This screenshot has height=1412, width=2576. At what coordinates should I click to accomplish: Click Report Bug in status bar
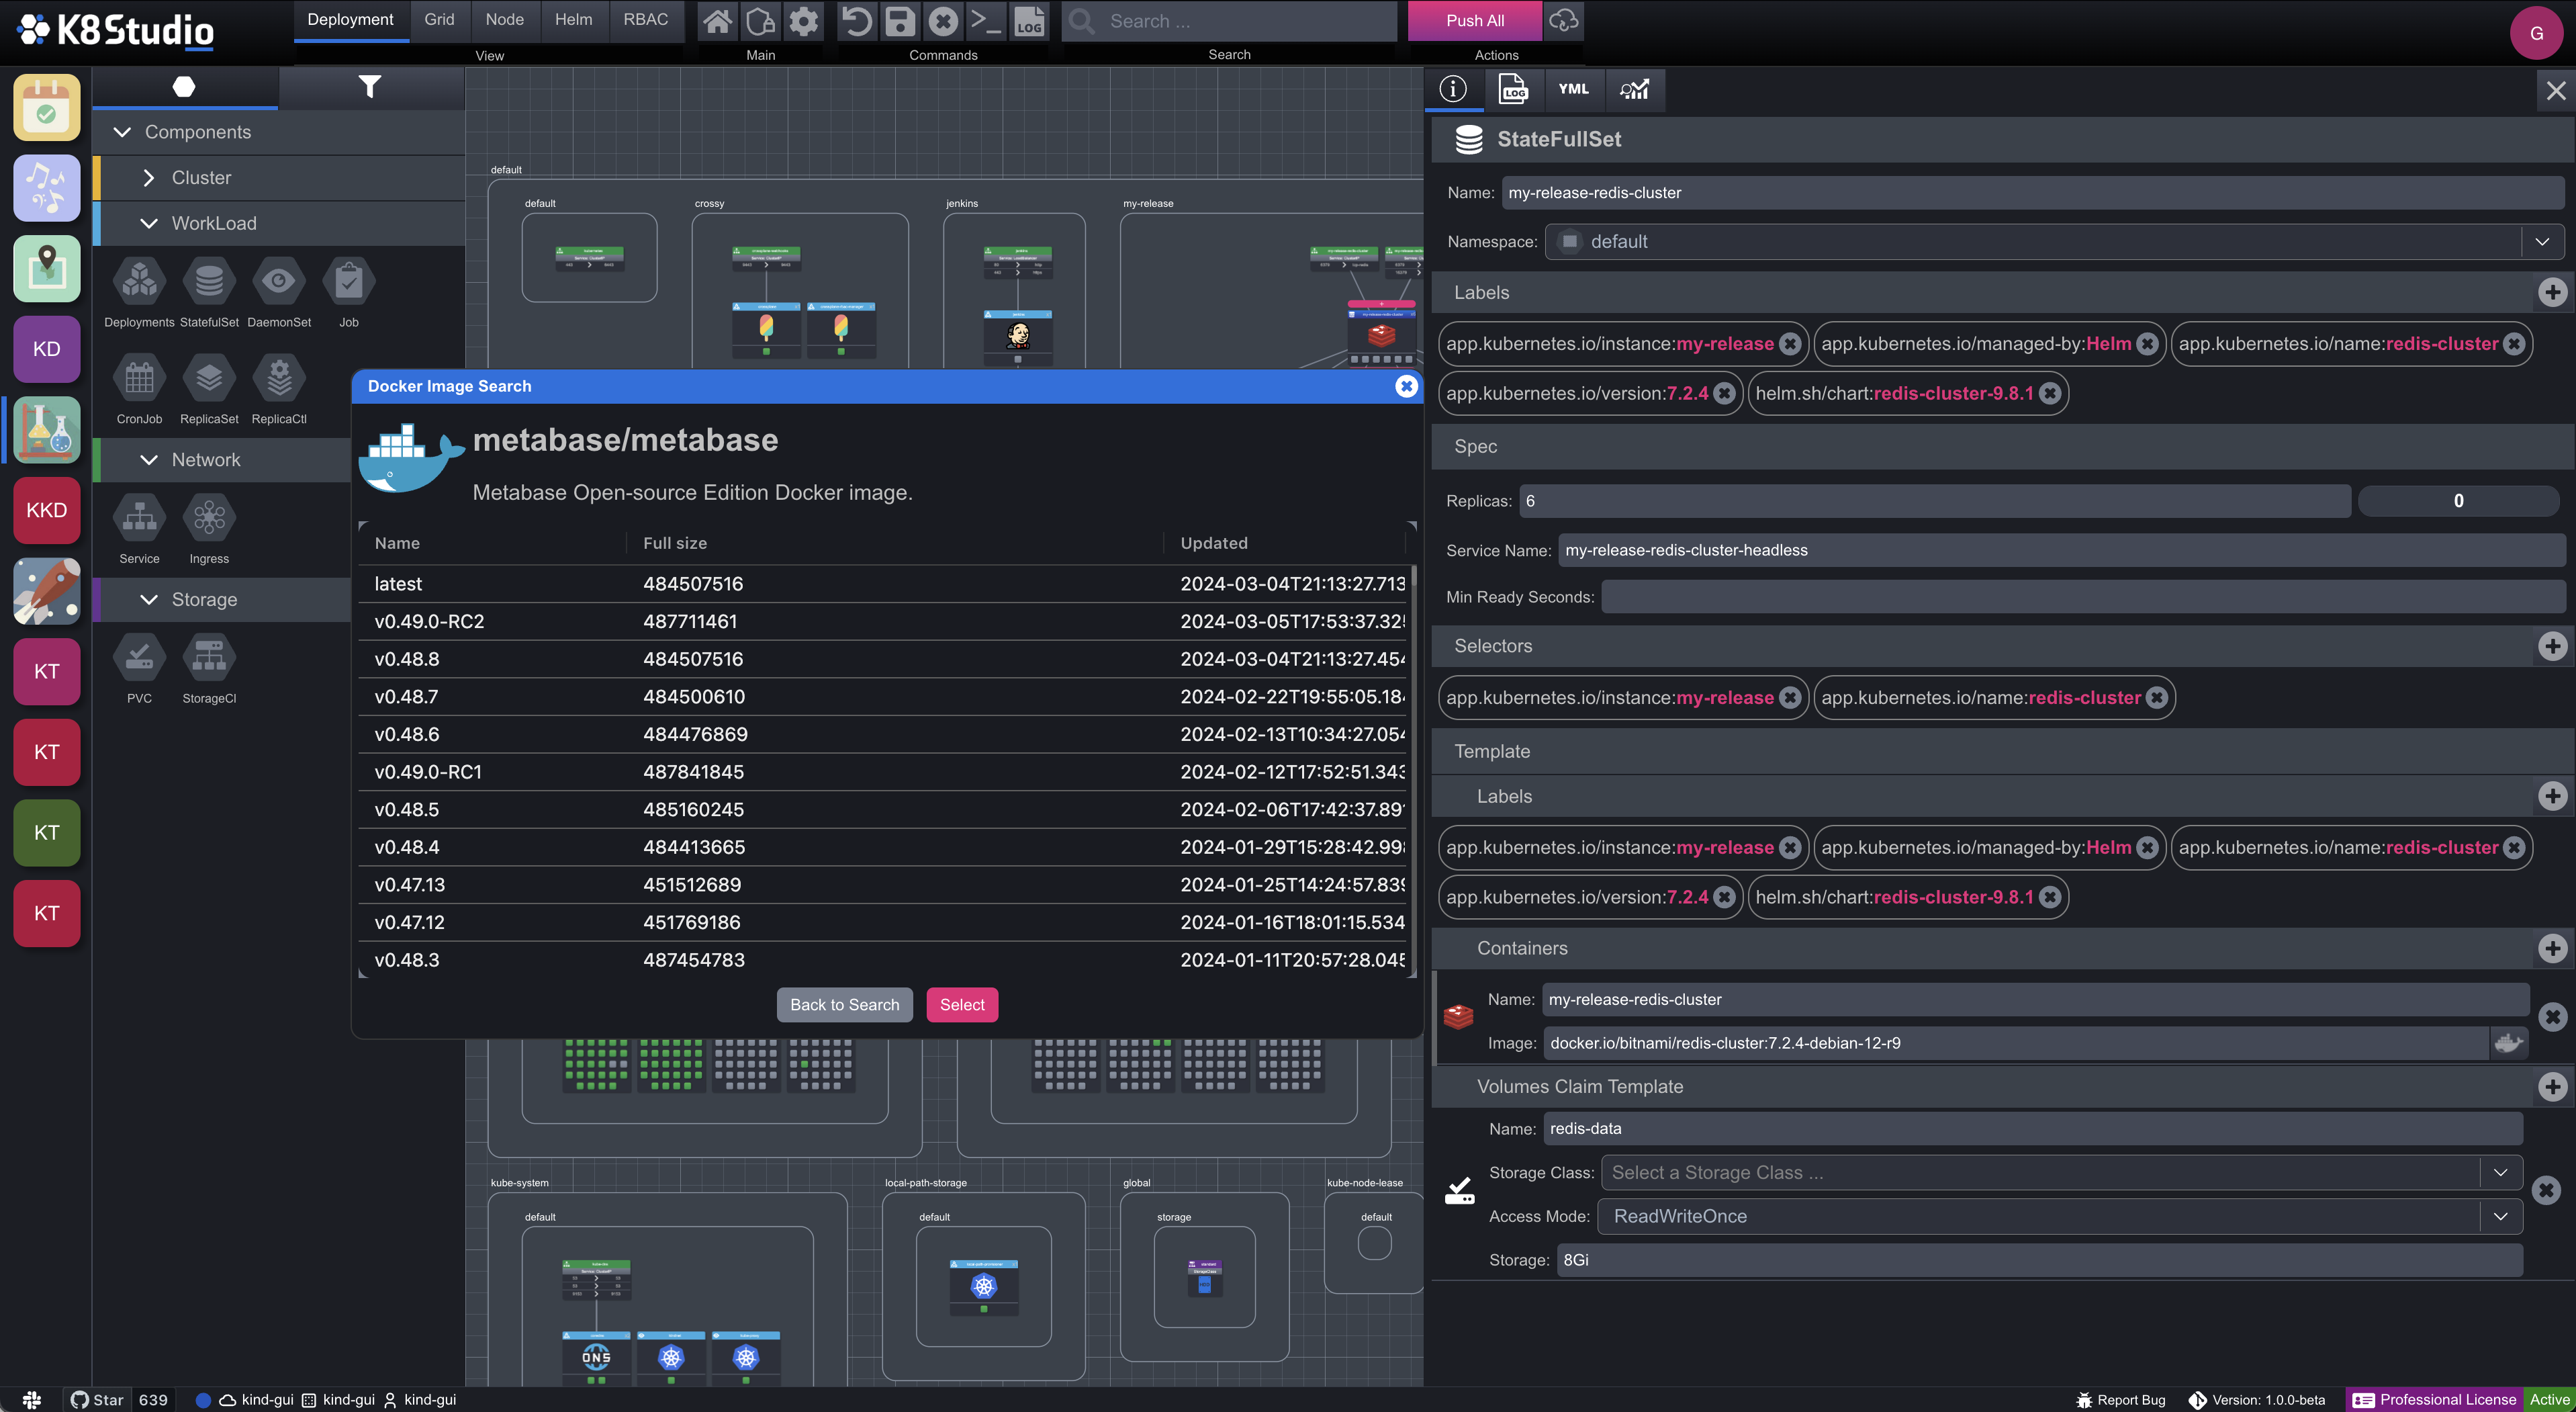point(2120,1400)
